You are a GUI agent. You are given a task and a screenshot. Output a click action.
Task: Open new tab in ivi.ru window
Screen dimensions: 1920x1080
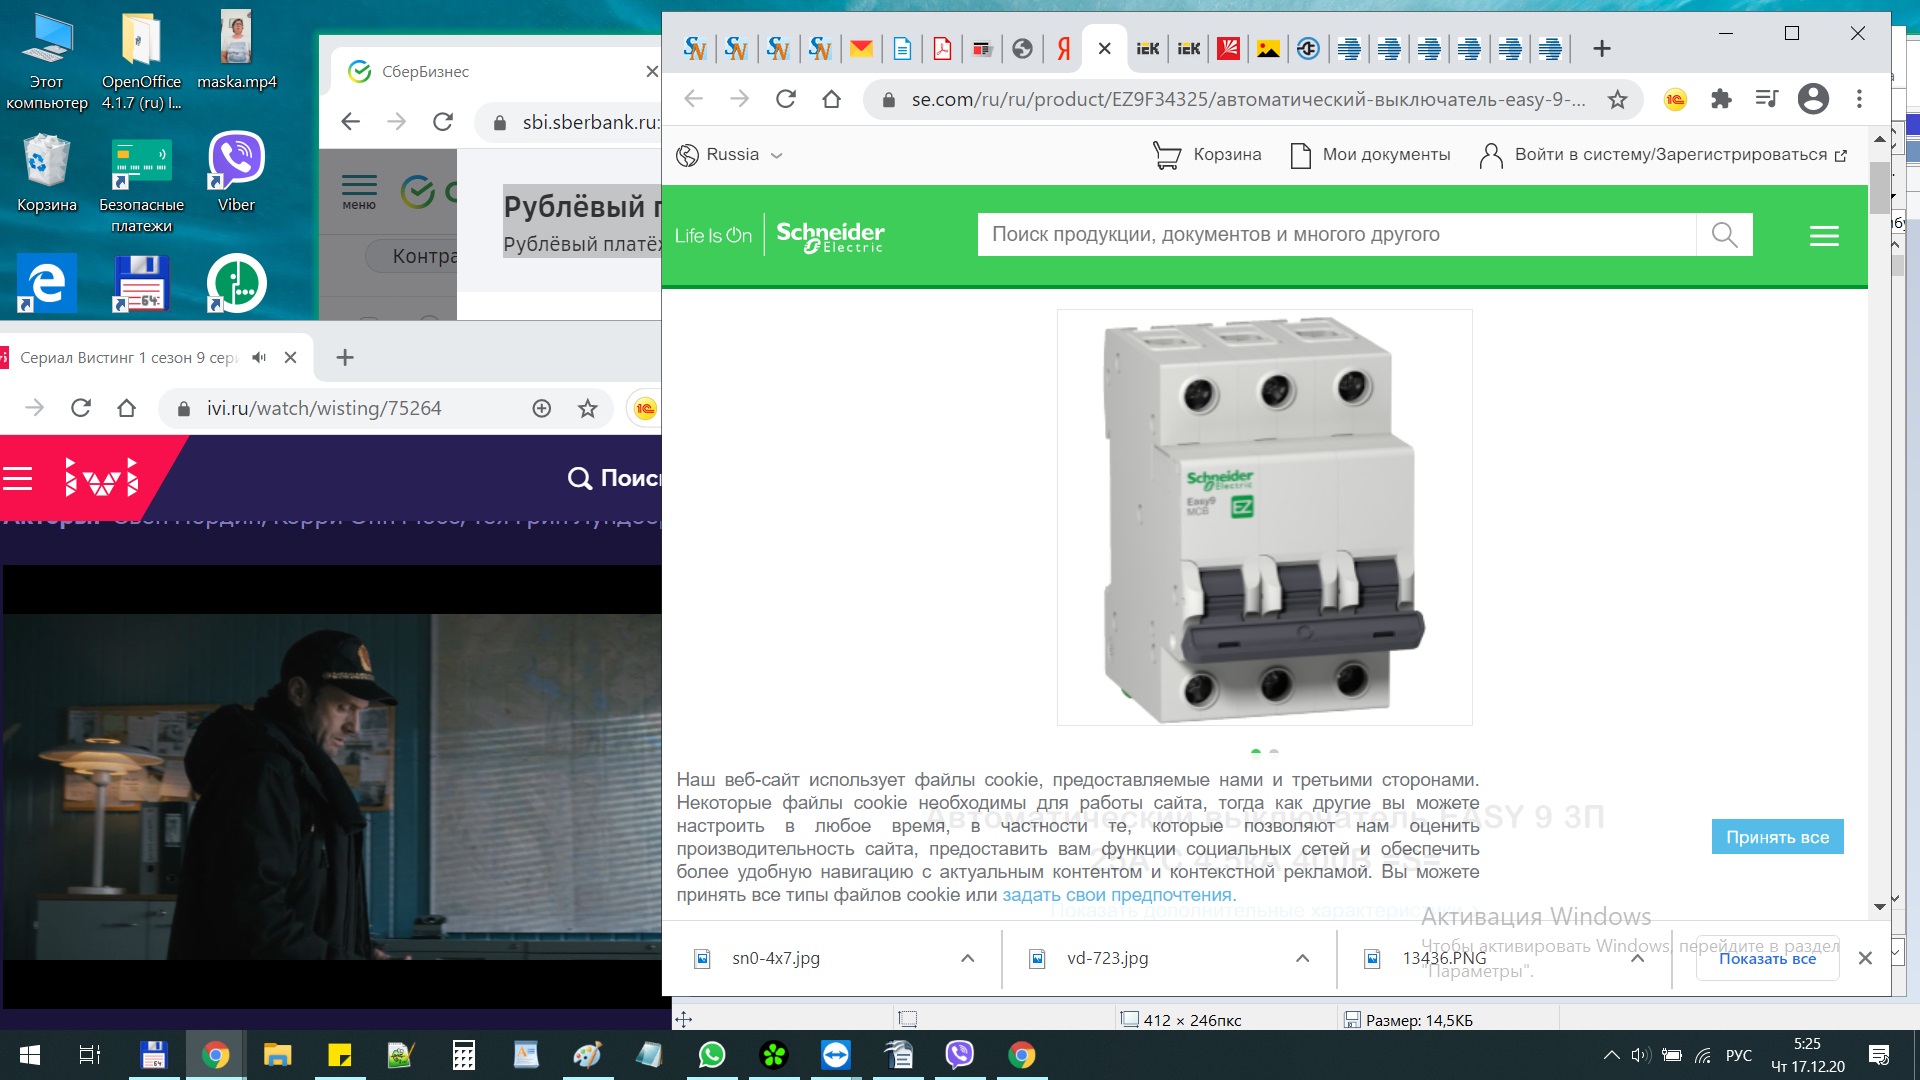pyautogui.click(x=345, y=357)
